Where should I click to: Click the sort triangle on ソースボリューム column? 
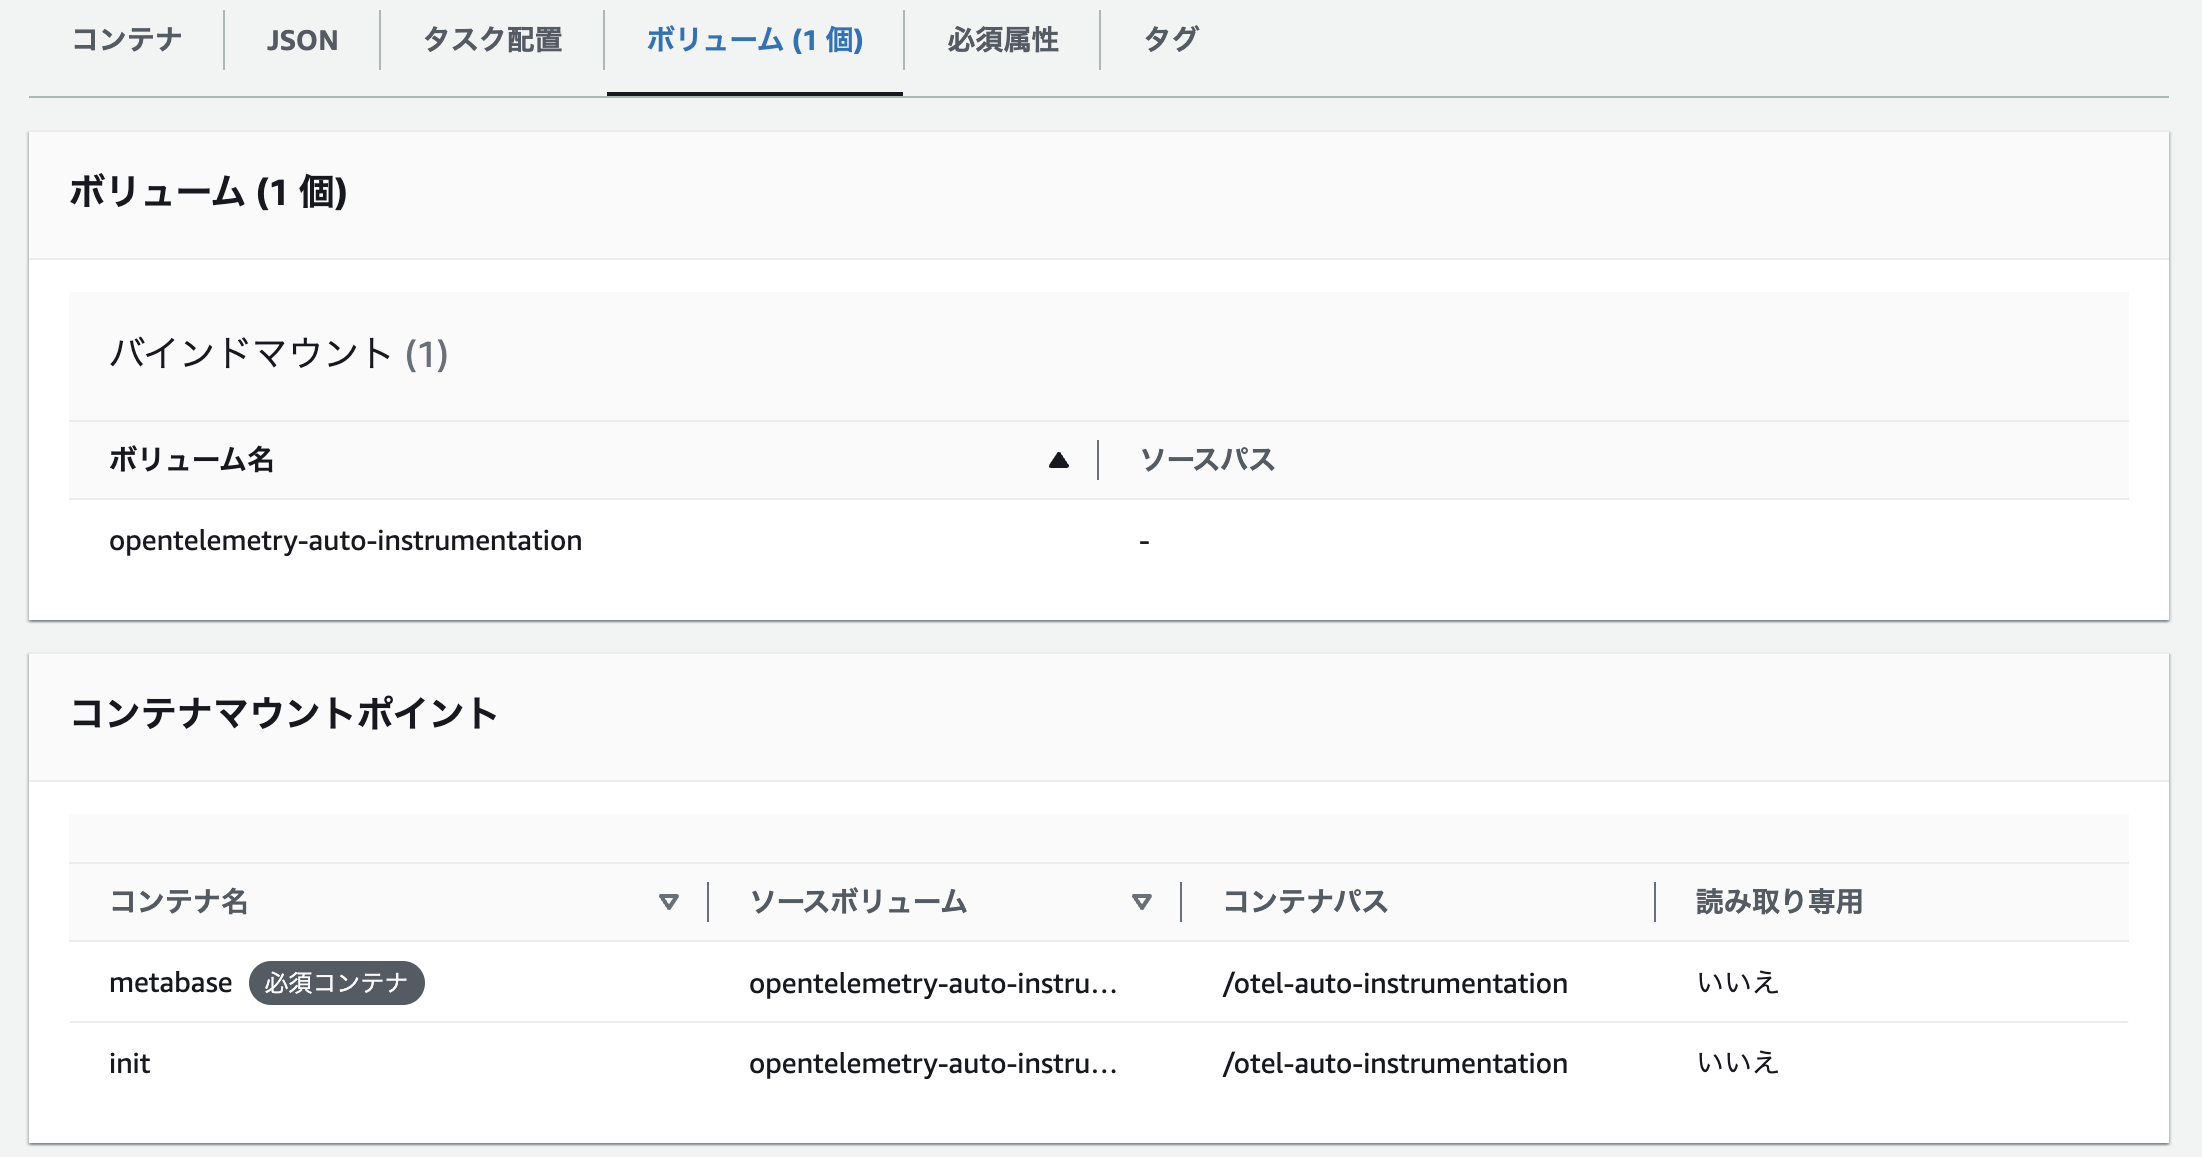[x=1140, y=902]
